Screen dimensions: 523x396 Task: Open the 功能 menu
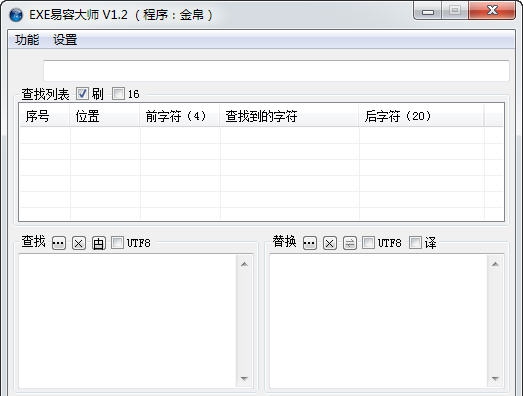click(x=27, y=40)
